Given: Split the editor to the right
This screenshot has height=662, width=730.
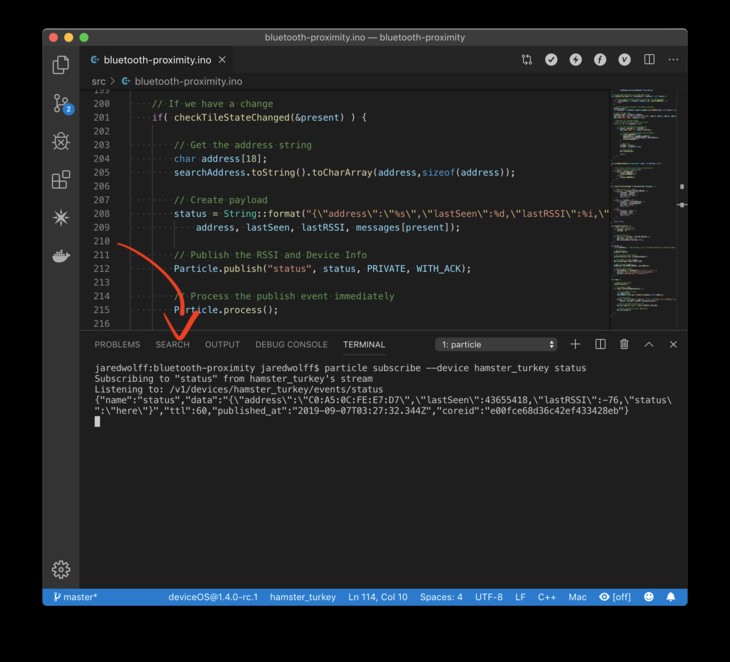Looking at the screenshot, I should tap(649, 60).
